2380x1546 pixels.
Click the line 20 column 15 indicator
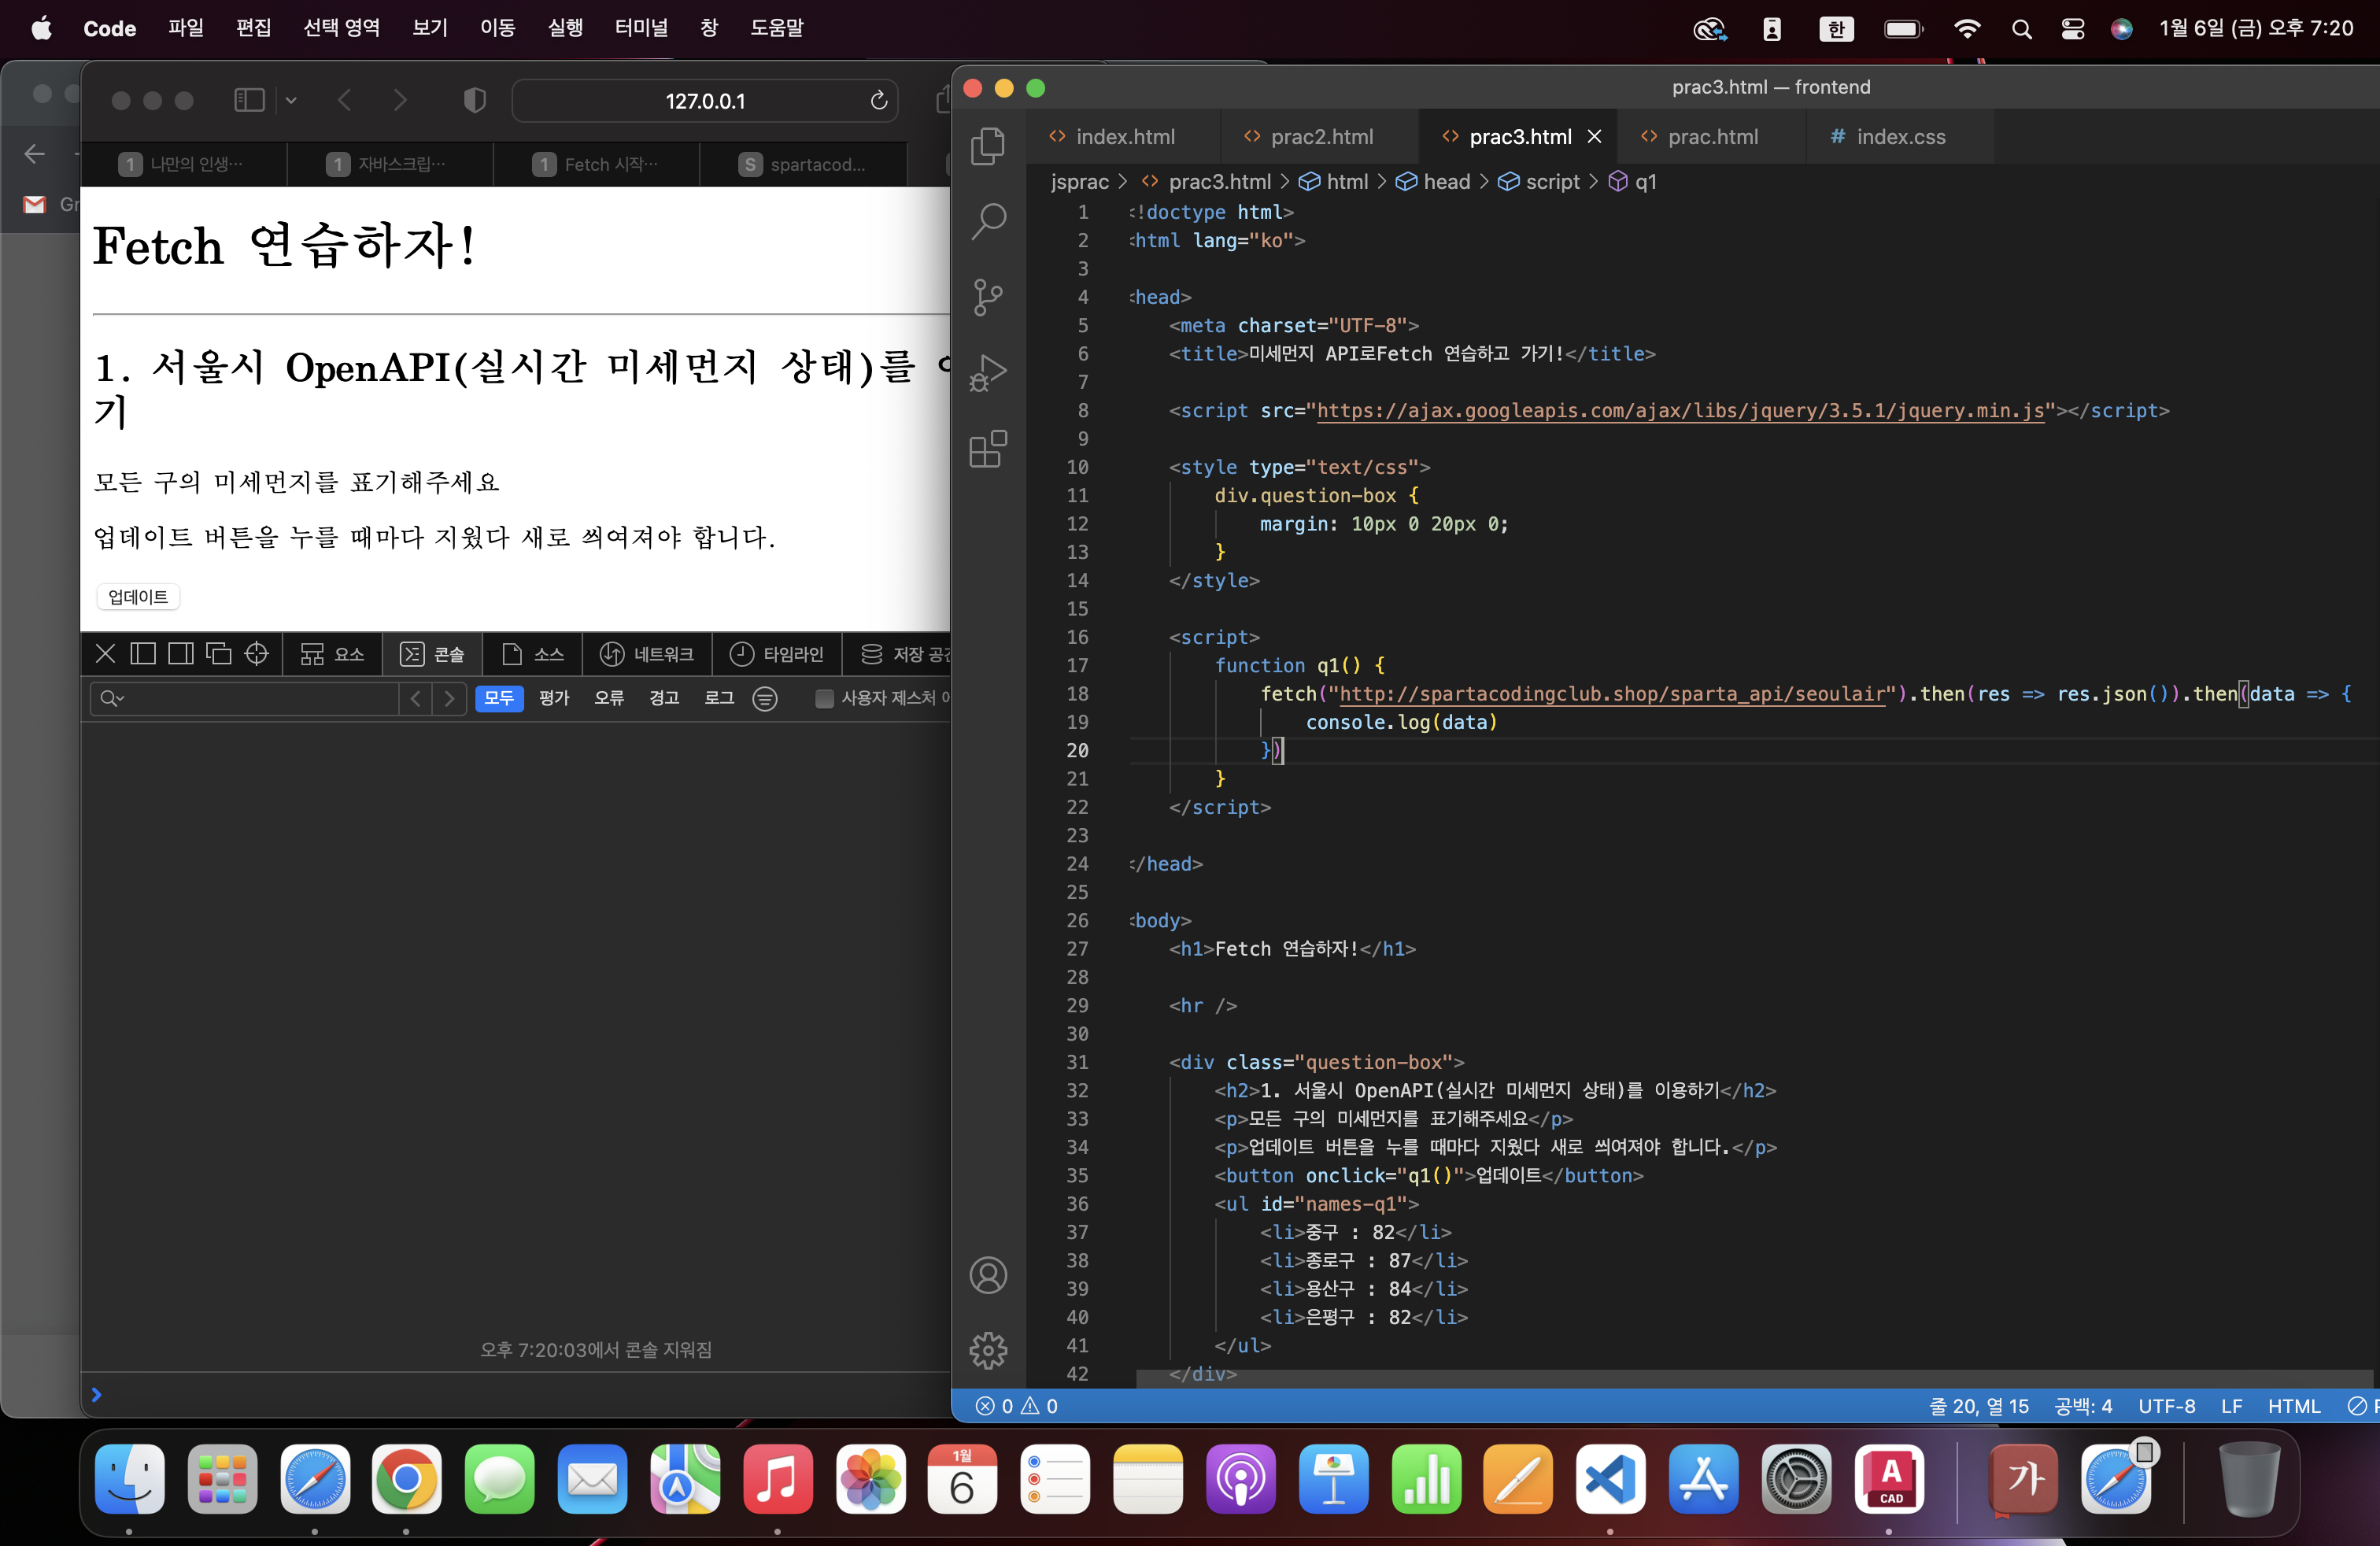click(1978, 1406)
